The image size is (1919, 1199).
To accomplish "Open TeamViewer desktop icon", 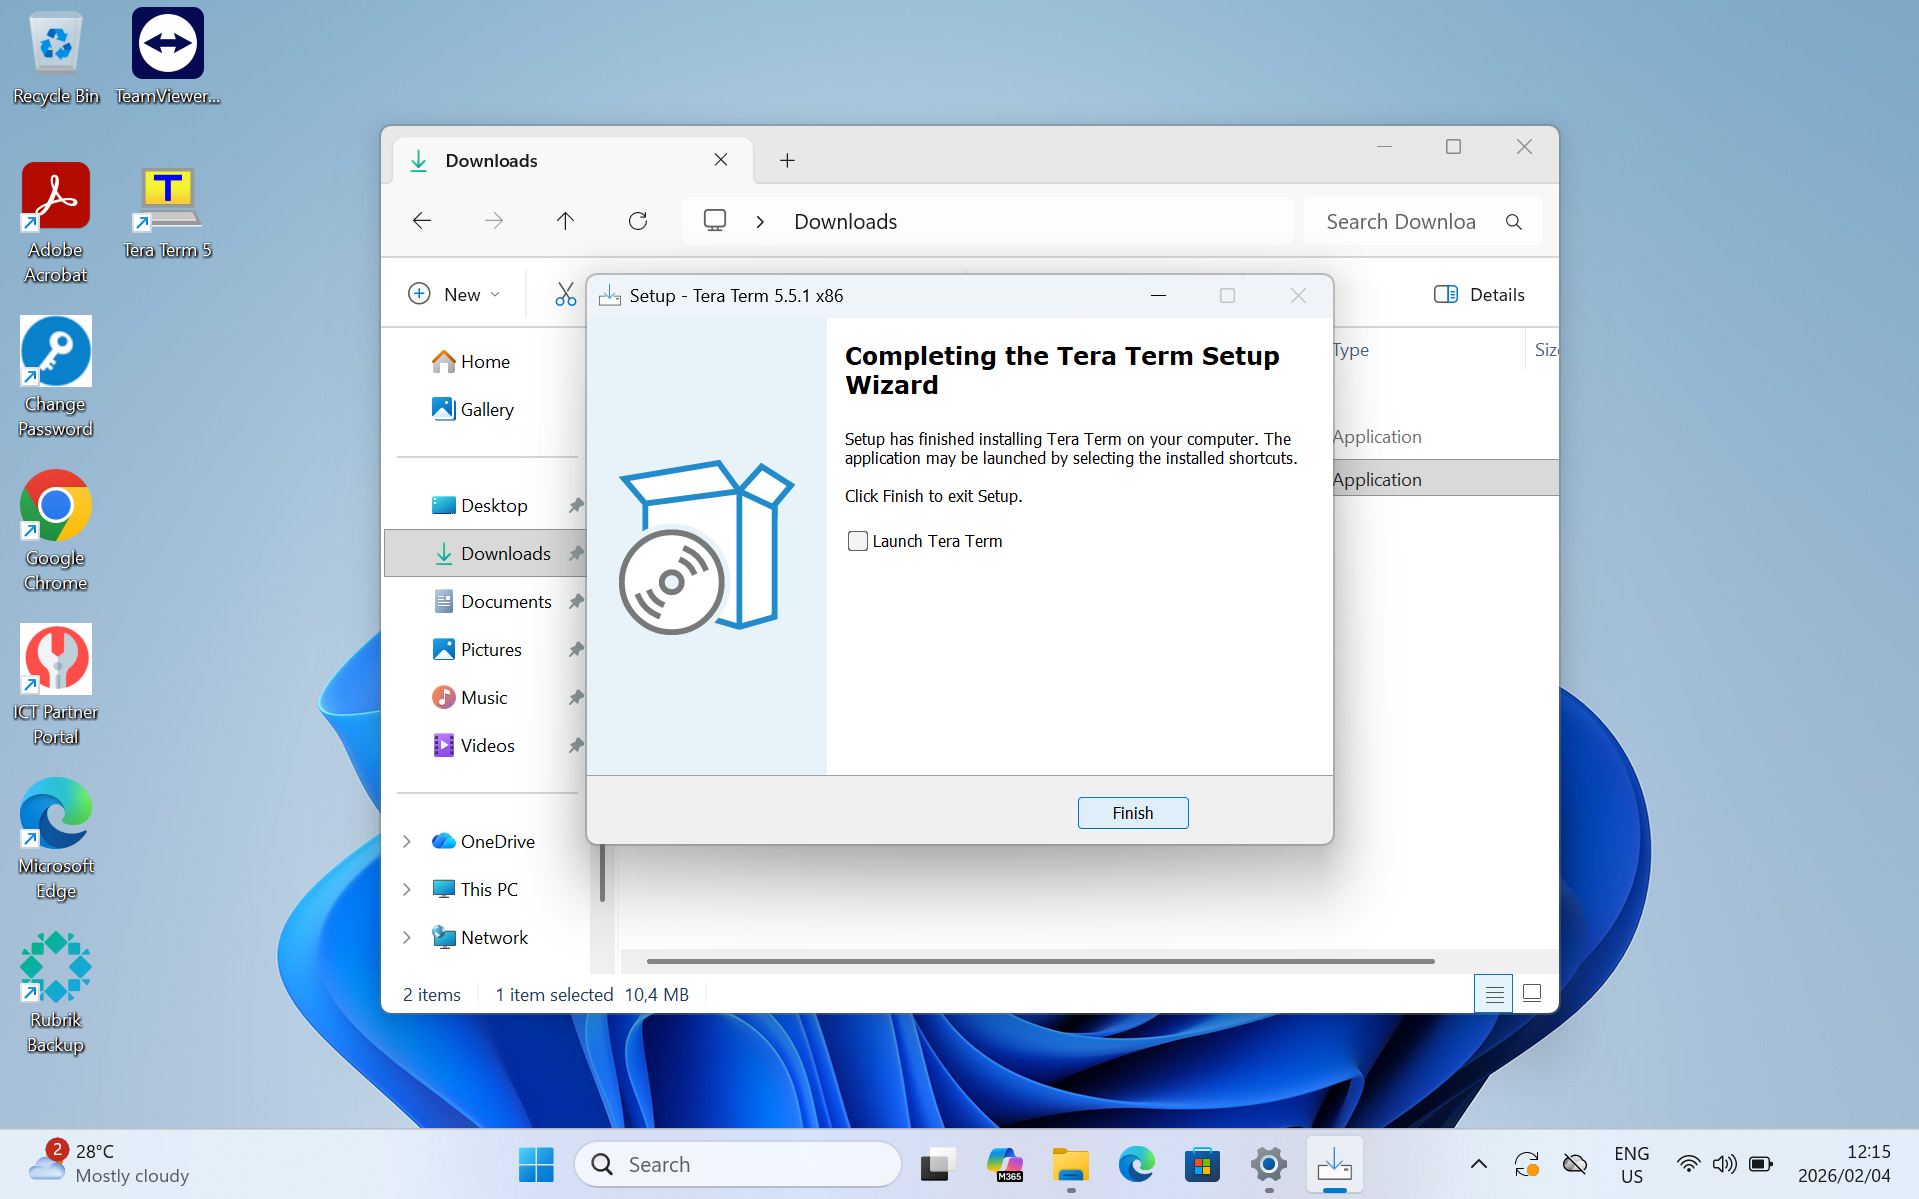I will point(167,56).
